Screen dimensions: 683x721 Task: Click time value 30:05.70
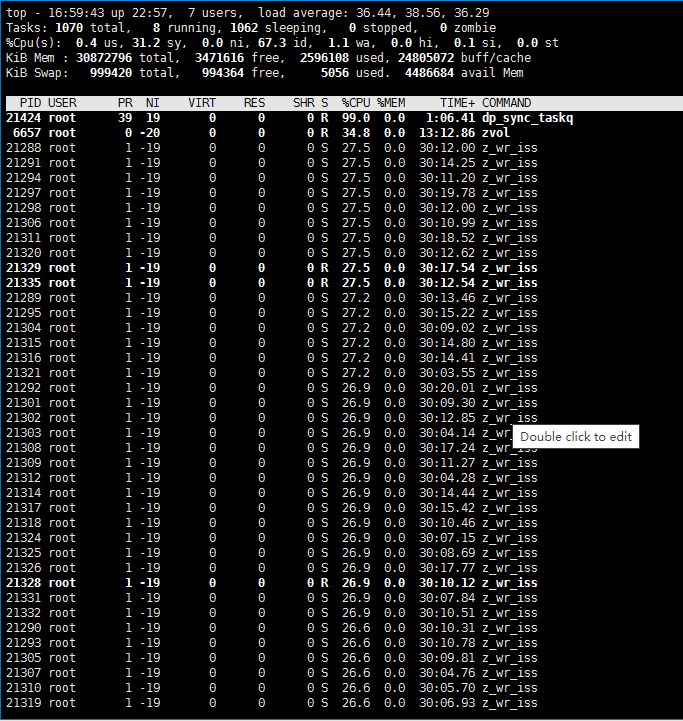[x=447, y=688]
